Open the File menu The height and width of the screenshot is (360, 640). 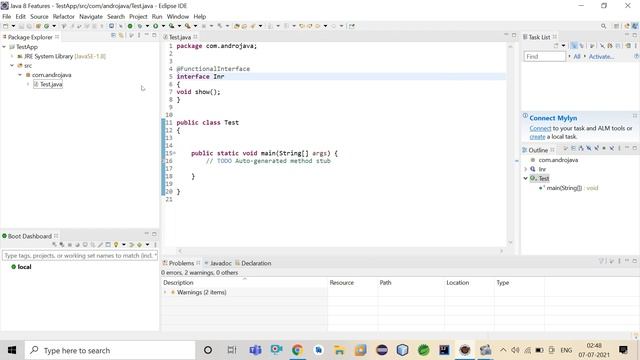(x=7, y=16)
